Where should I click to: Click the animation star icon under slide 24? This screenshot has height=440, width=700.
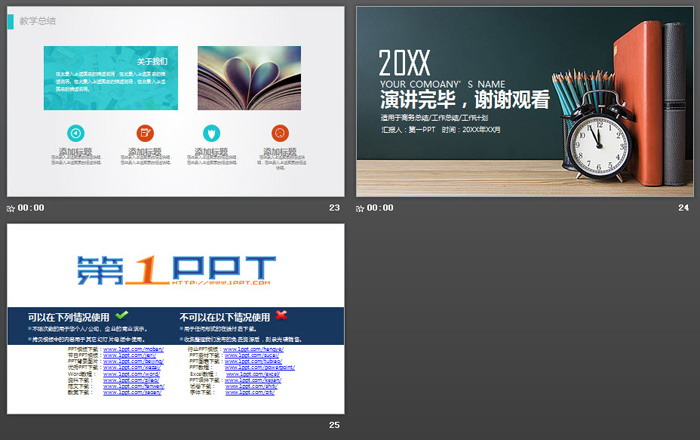coord(360,208)
